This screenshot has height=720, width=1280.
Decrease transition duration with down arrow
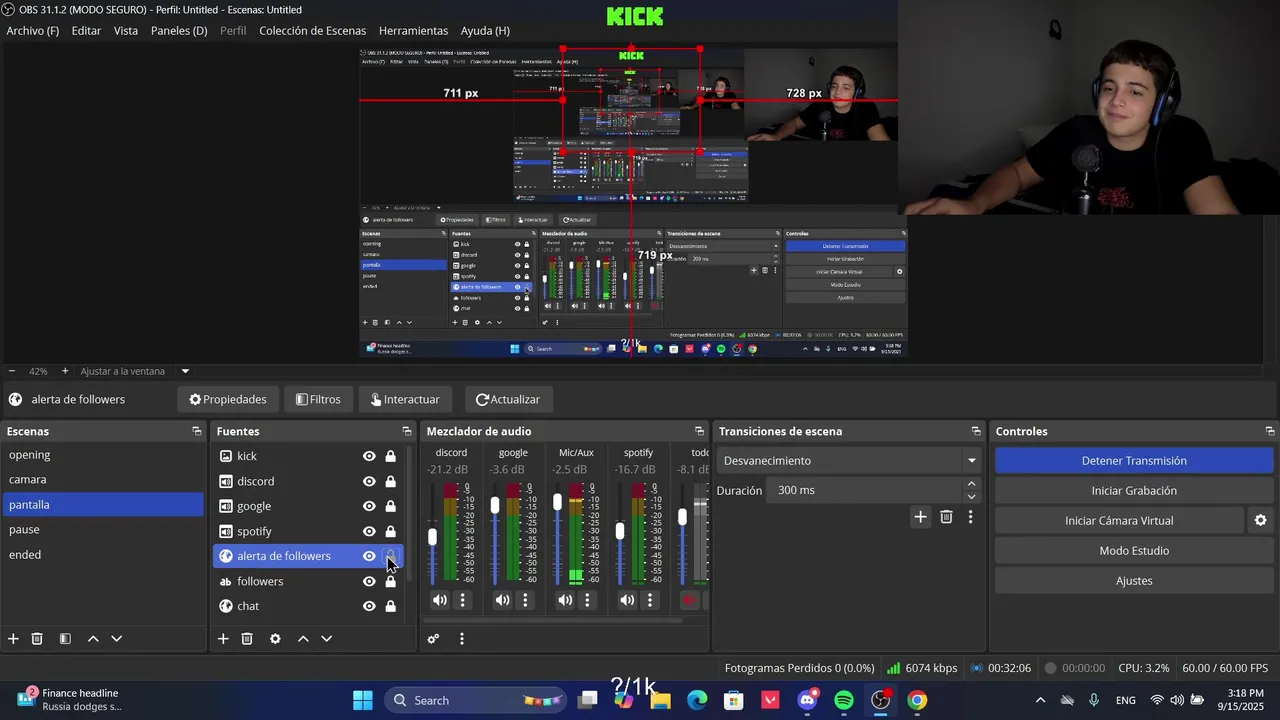[x=971, y=497]
